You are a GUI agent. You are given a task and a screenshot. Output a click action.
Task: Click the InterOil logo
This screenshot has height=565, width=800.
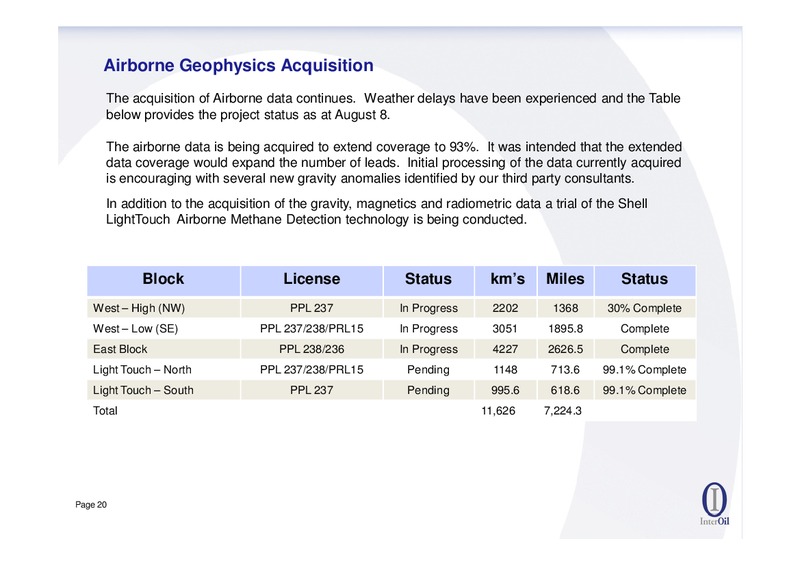pyautogui.click(x=714, y=504)
